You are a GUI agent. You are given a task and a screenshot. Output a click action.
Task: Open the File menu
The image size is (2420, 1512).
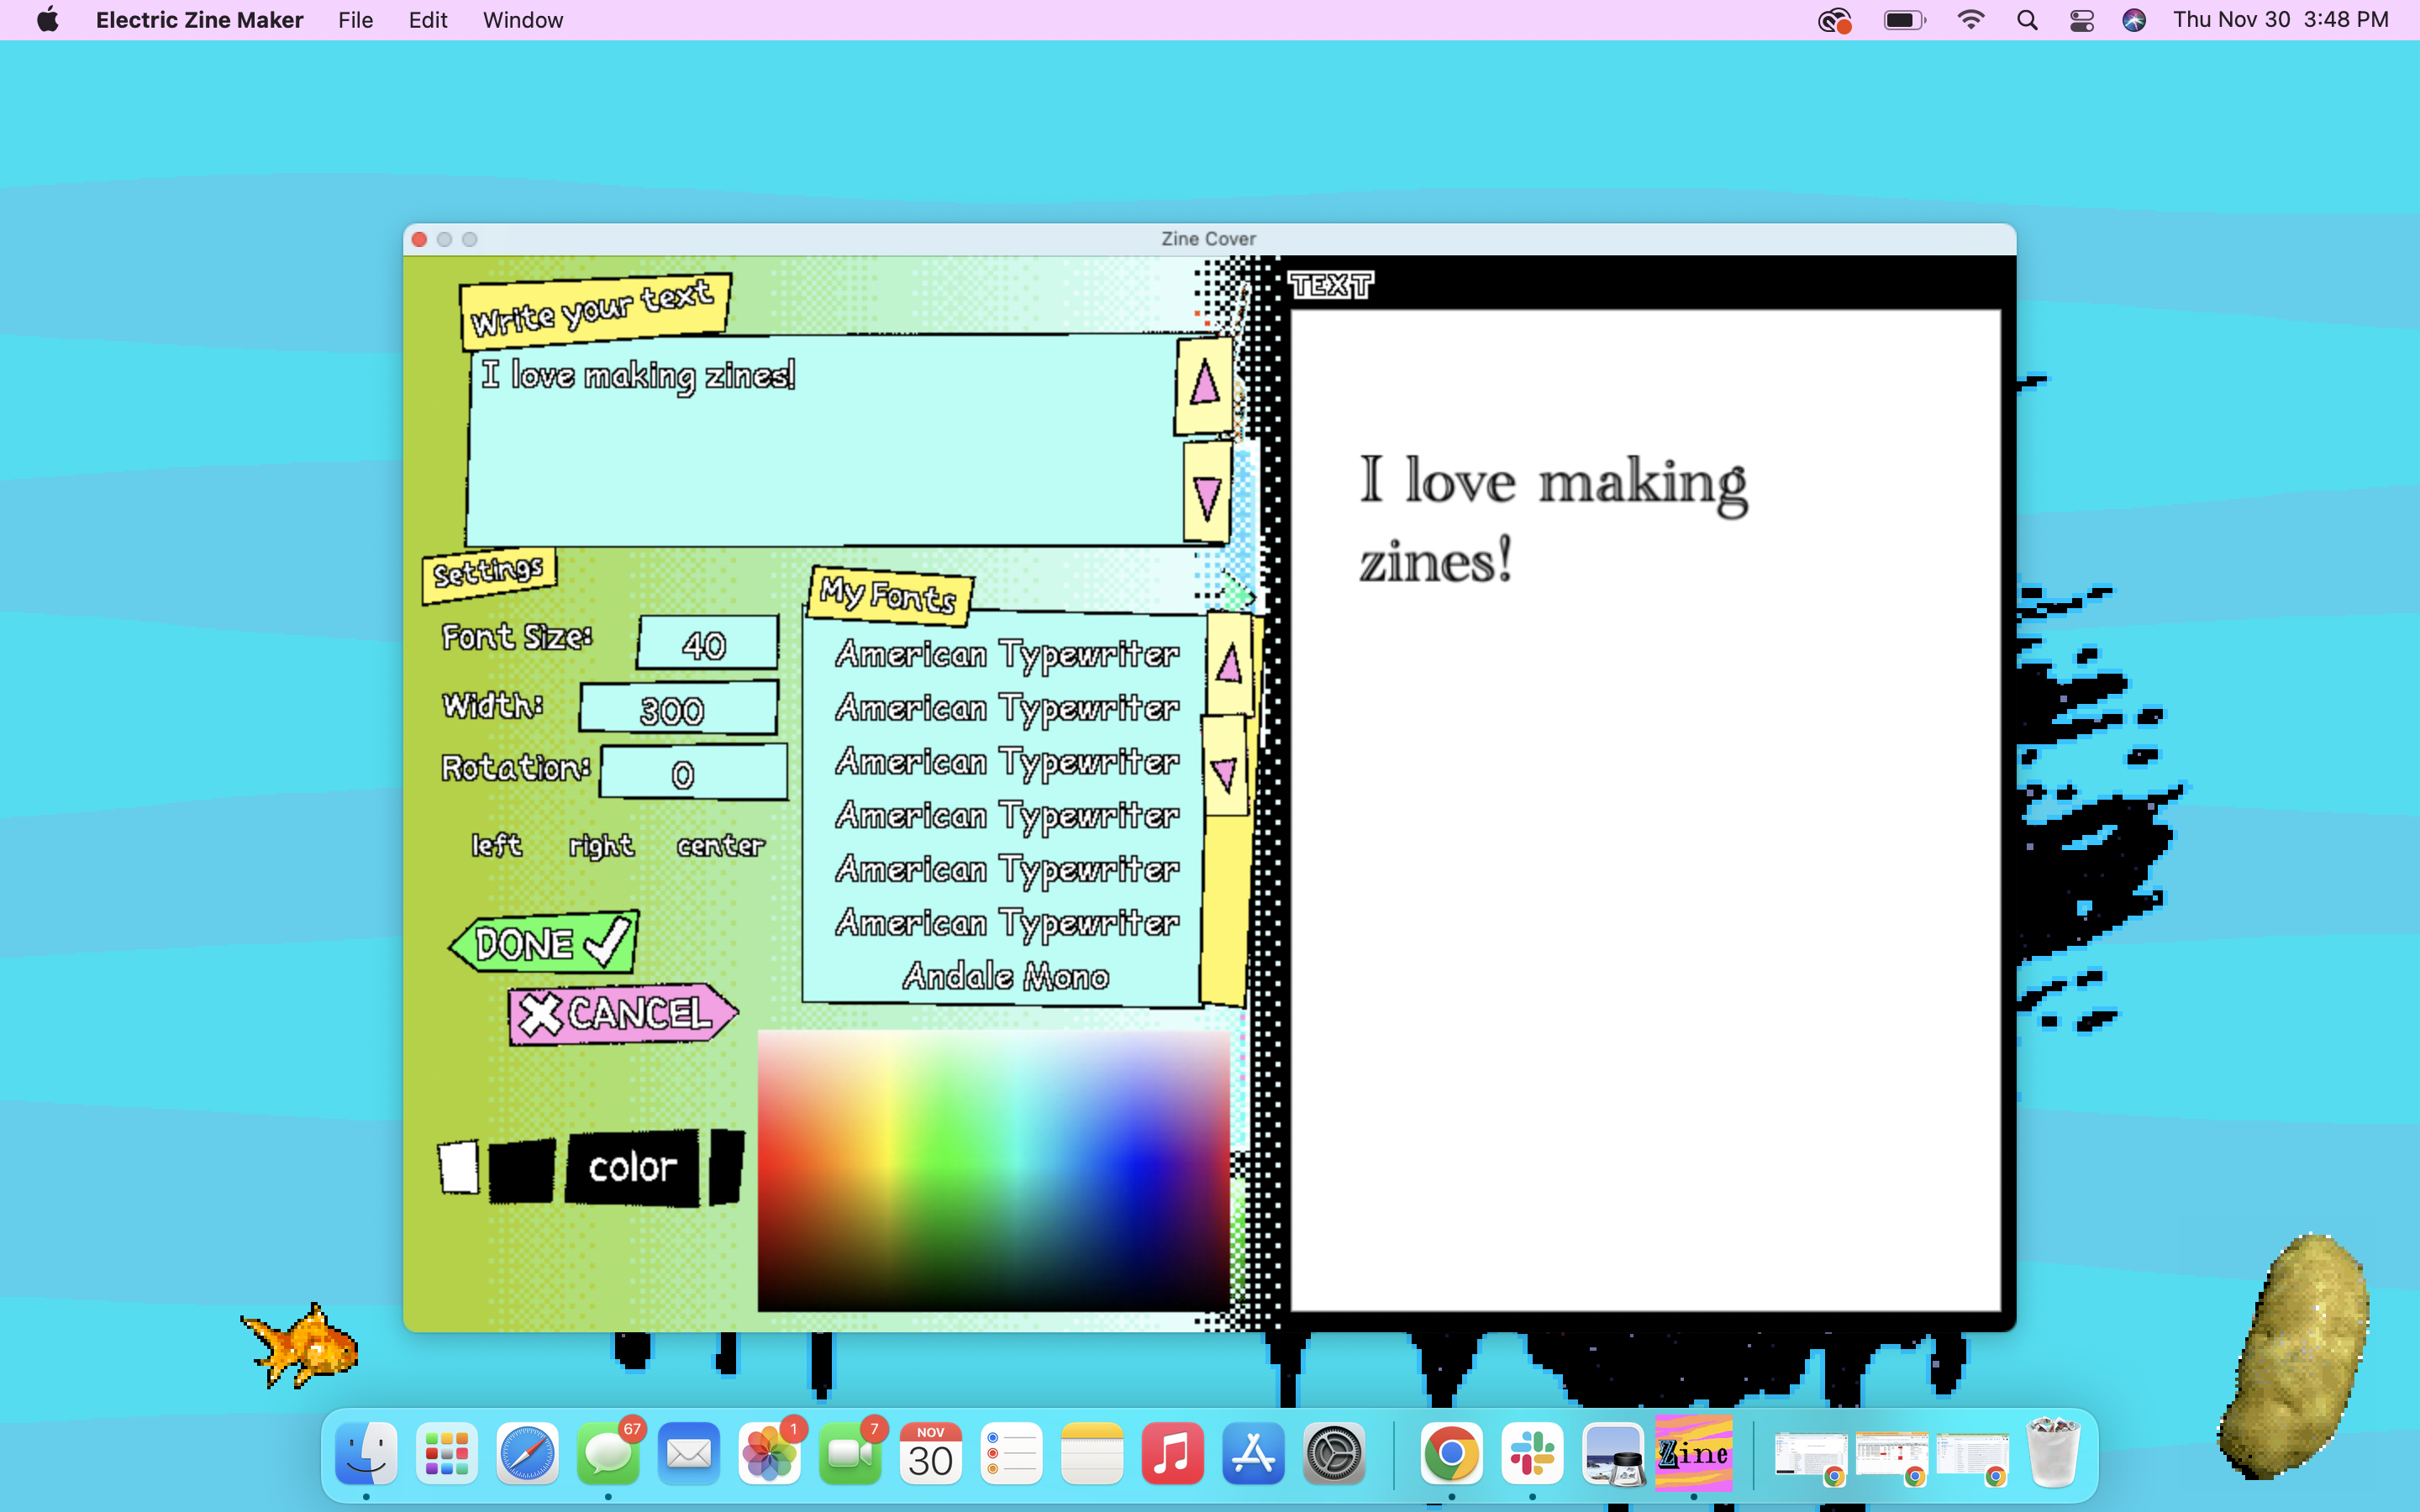click(x=355, y=20)
